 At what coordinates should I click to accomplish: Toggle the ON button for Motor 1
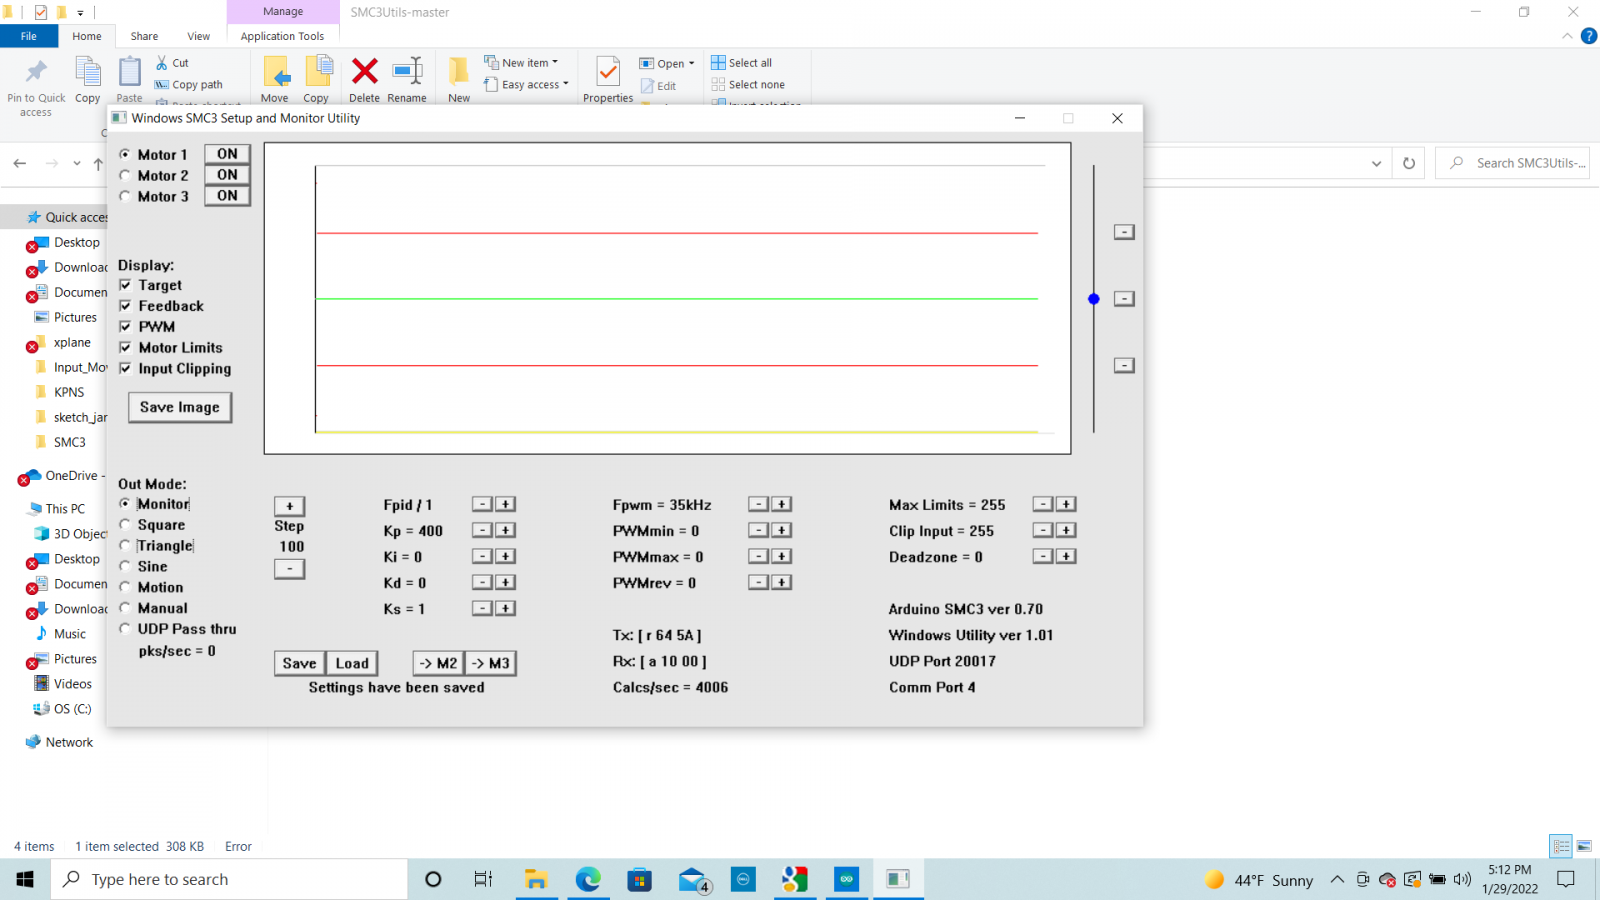[x=227, y=154]
